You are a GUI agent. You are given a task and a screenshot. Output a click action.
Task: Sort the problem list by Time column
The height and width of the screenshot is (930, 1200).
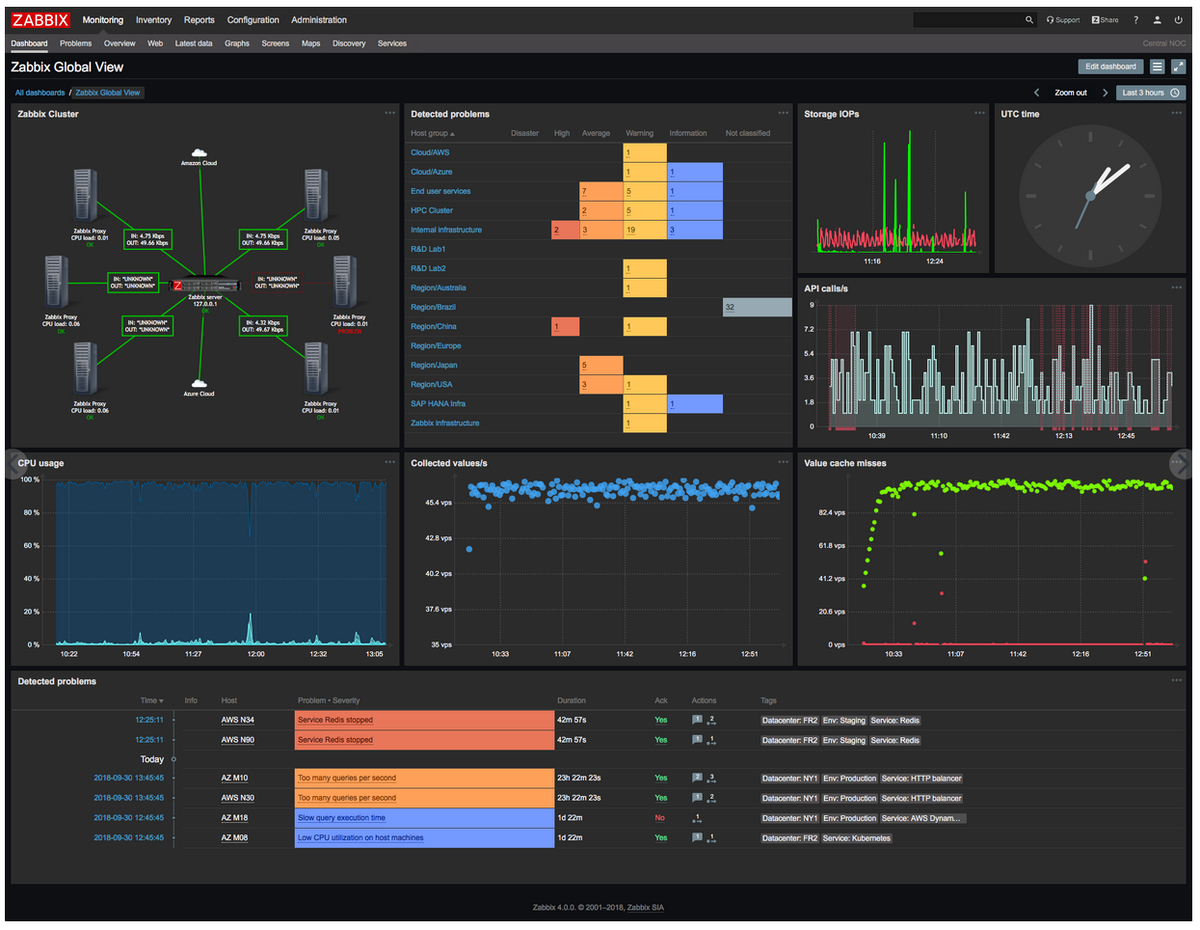click(x=152, y=701)
